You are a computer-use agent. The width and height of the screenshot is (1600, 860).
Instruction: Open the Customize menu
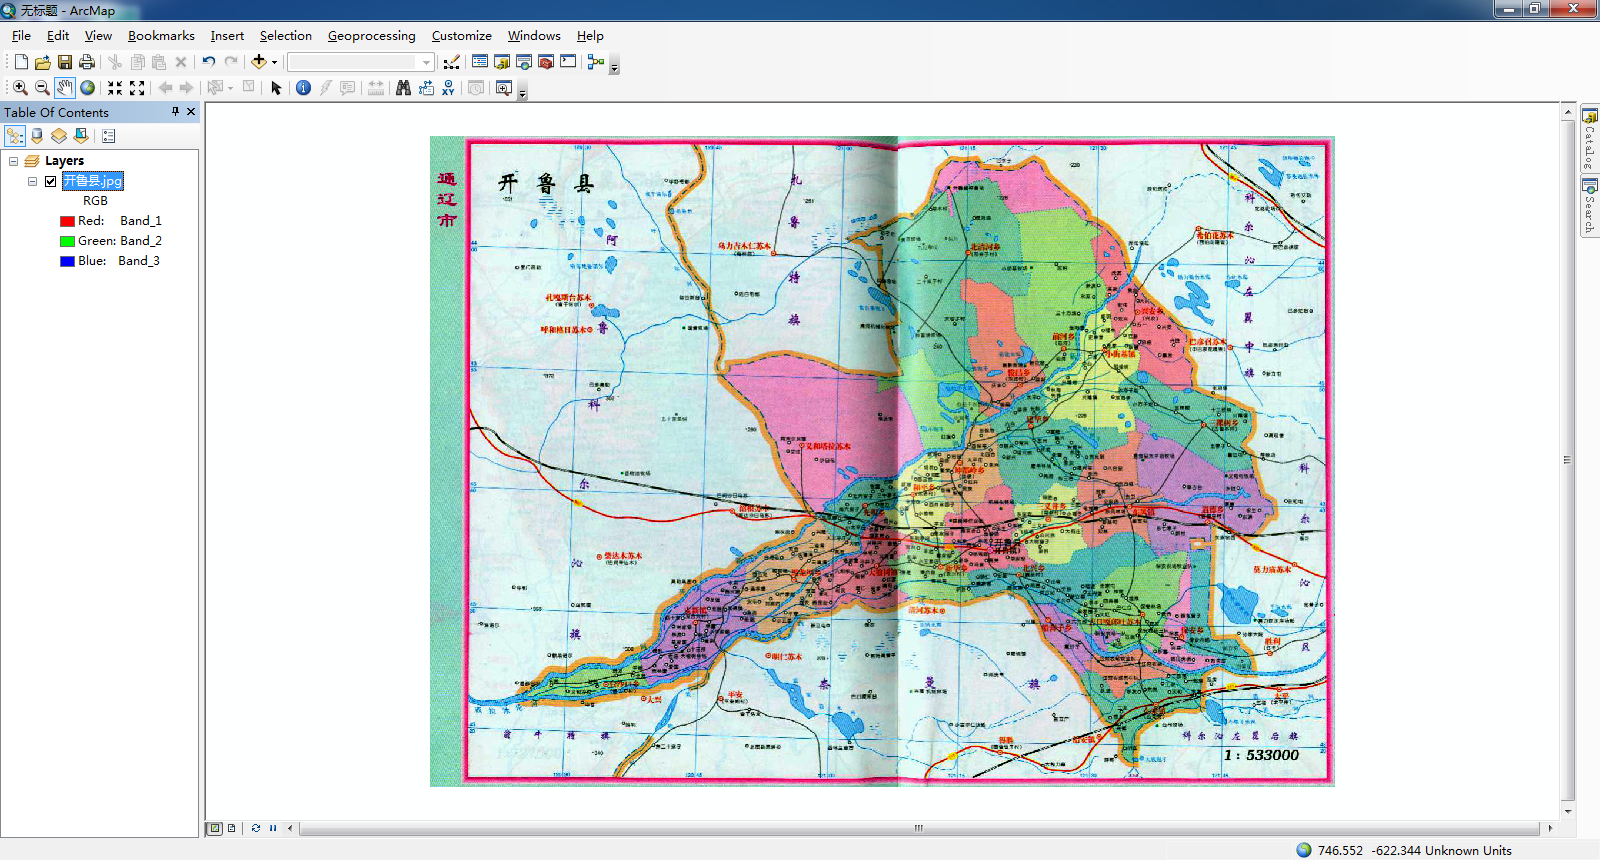point(461,35)
